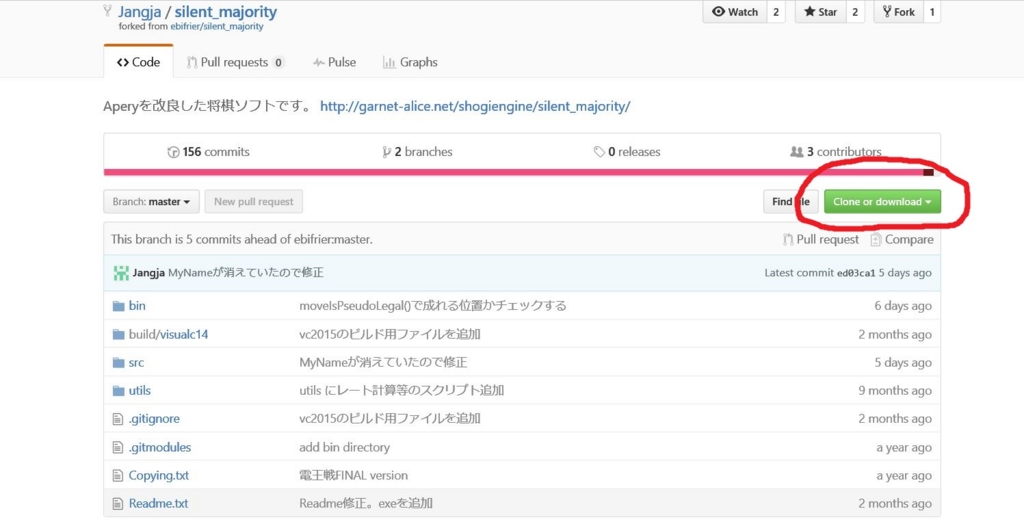The width and height of the screenshot is (1024, 524).
Task: Click the fork icon beside Jangja repository title
Action: point(108,10)
